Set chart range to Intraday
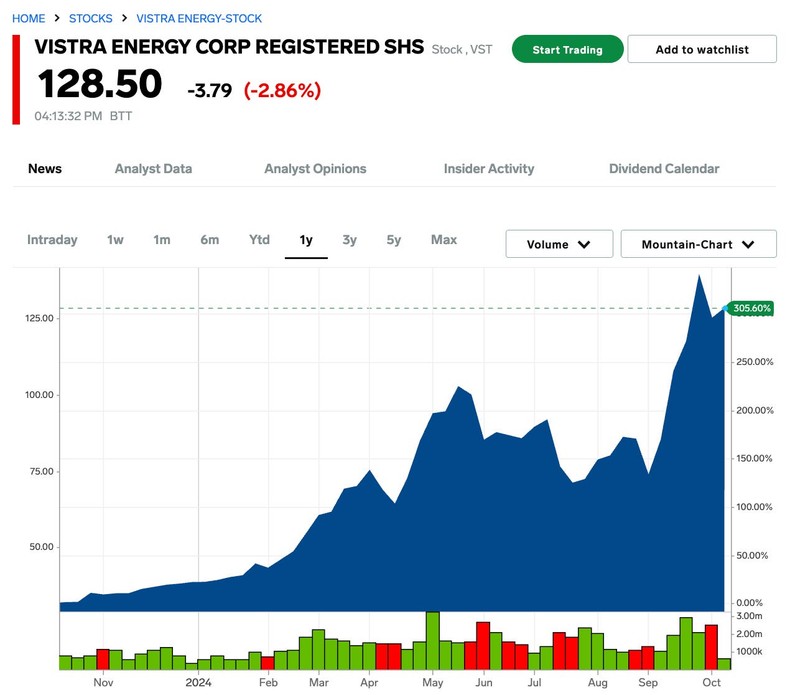Viewport: 790px width, 695px height. pos(52,240)
